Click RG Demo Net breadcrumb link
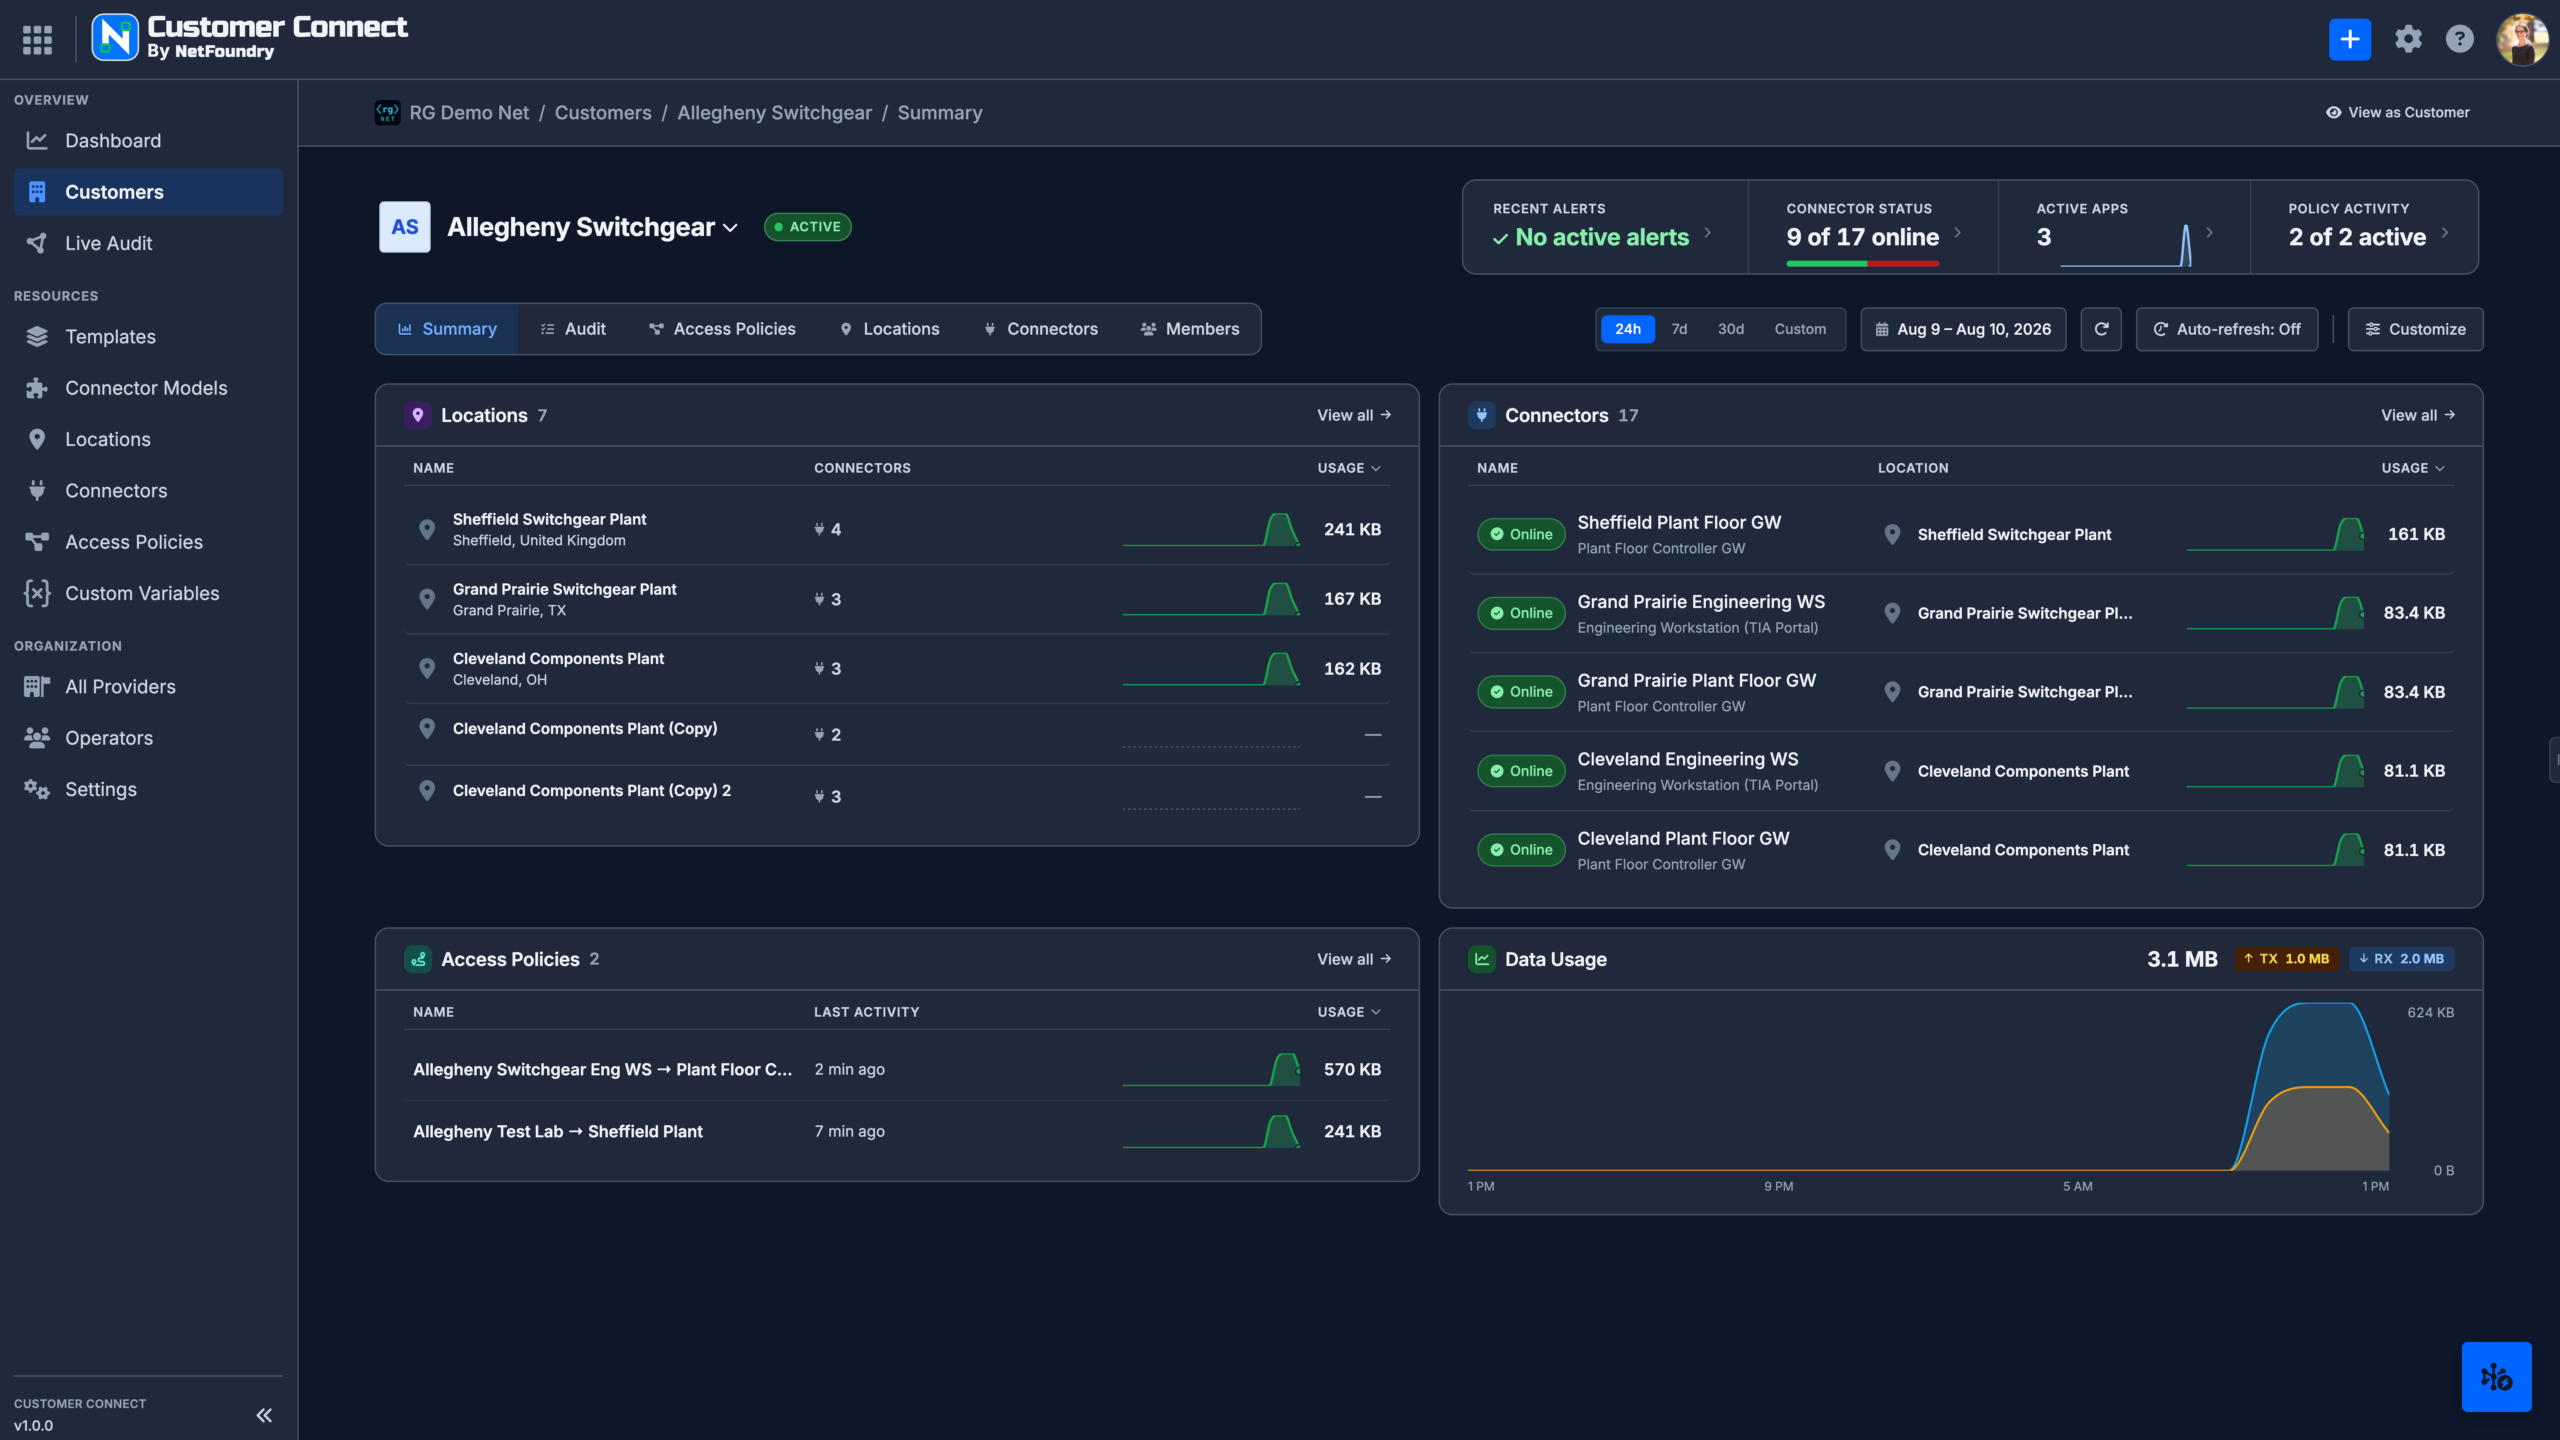This screenshot has width=2560, height=1440. click(x=469, y=113)
